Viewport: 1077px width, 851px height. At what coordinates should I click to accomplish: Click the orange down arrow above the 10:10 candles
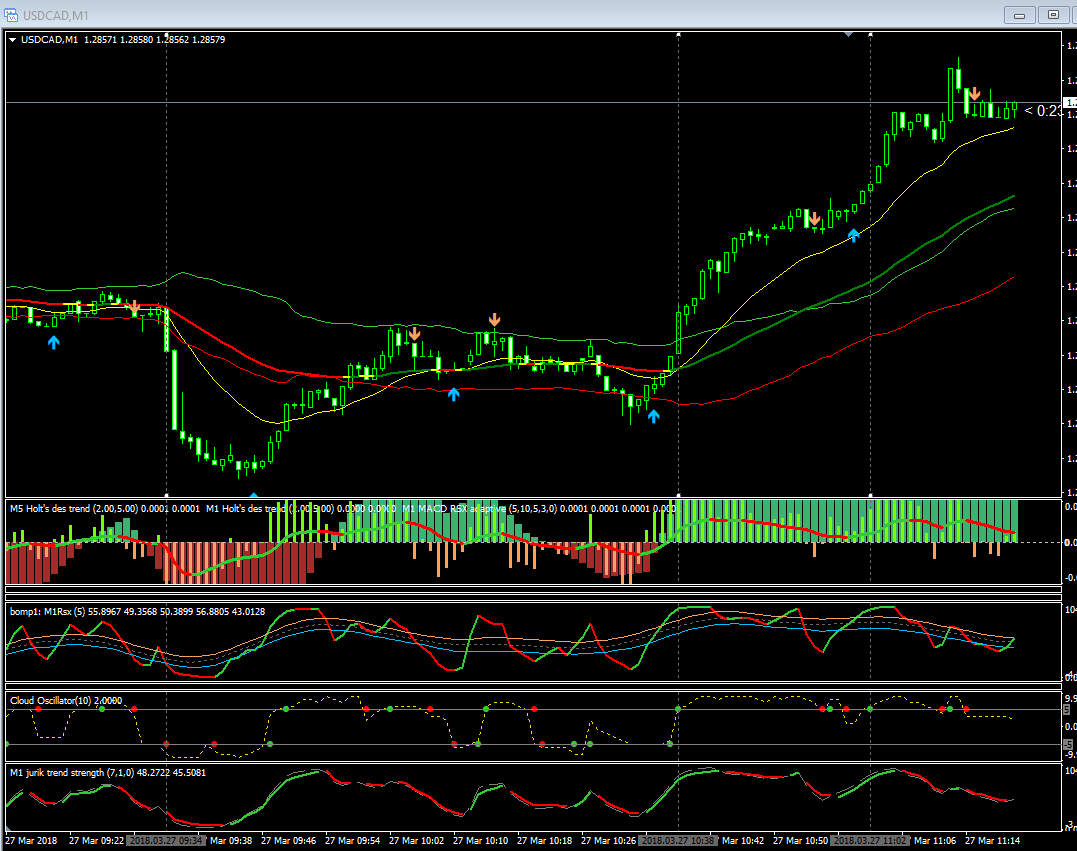pos(495,319)
